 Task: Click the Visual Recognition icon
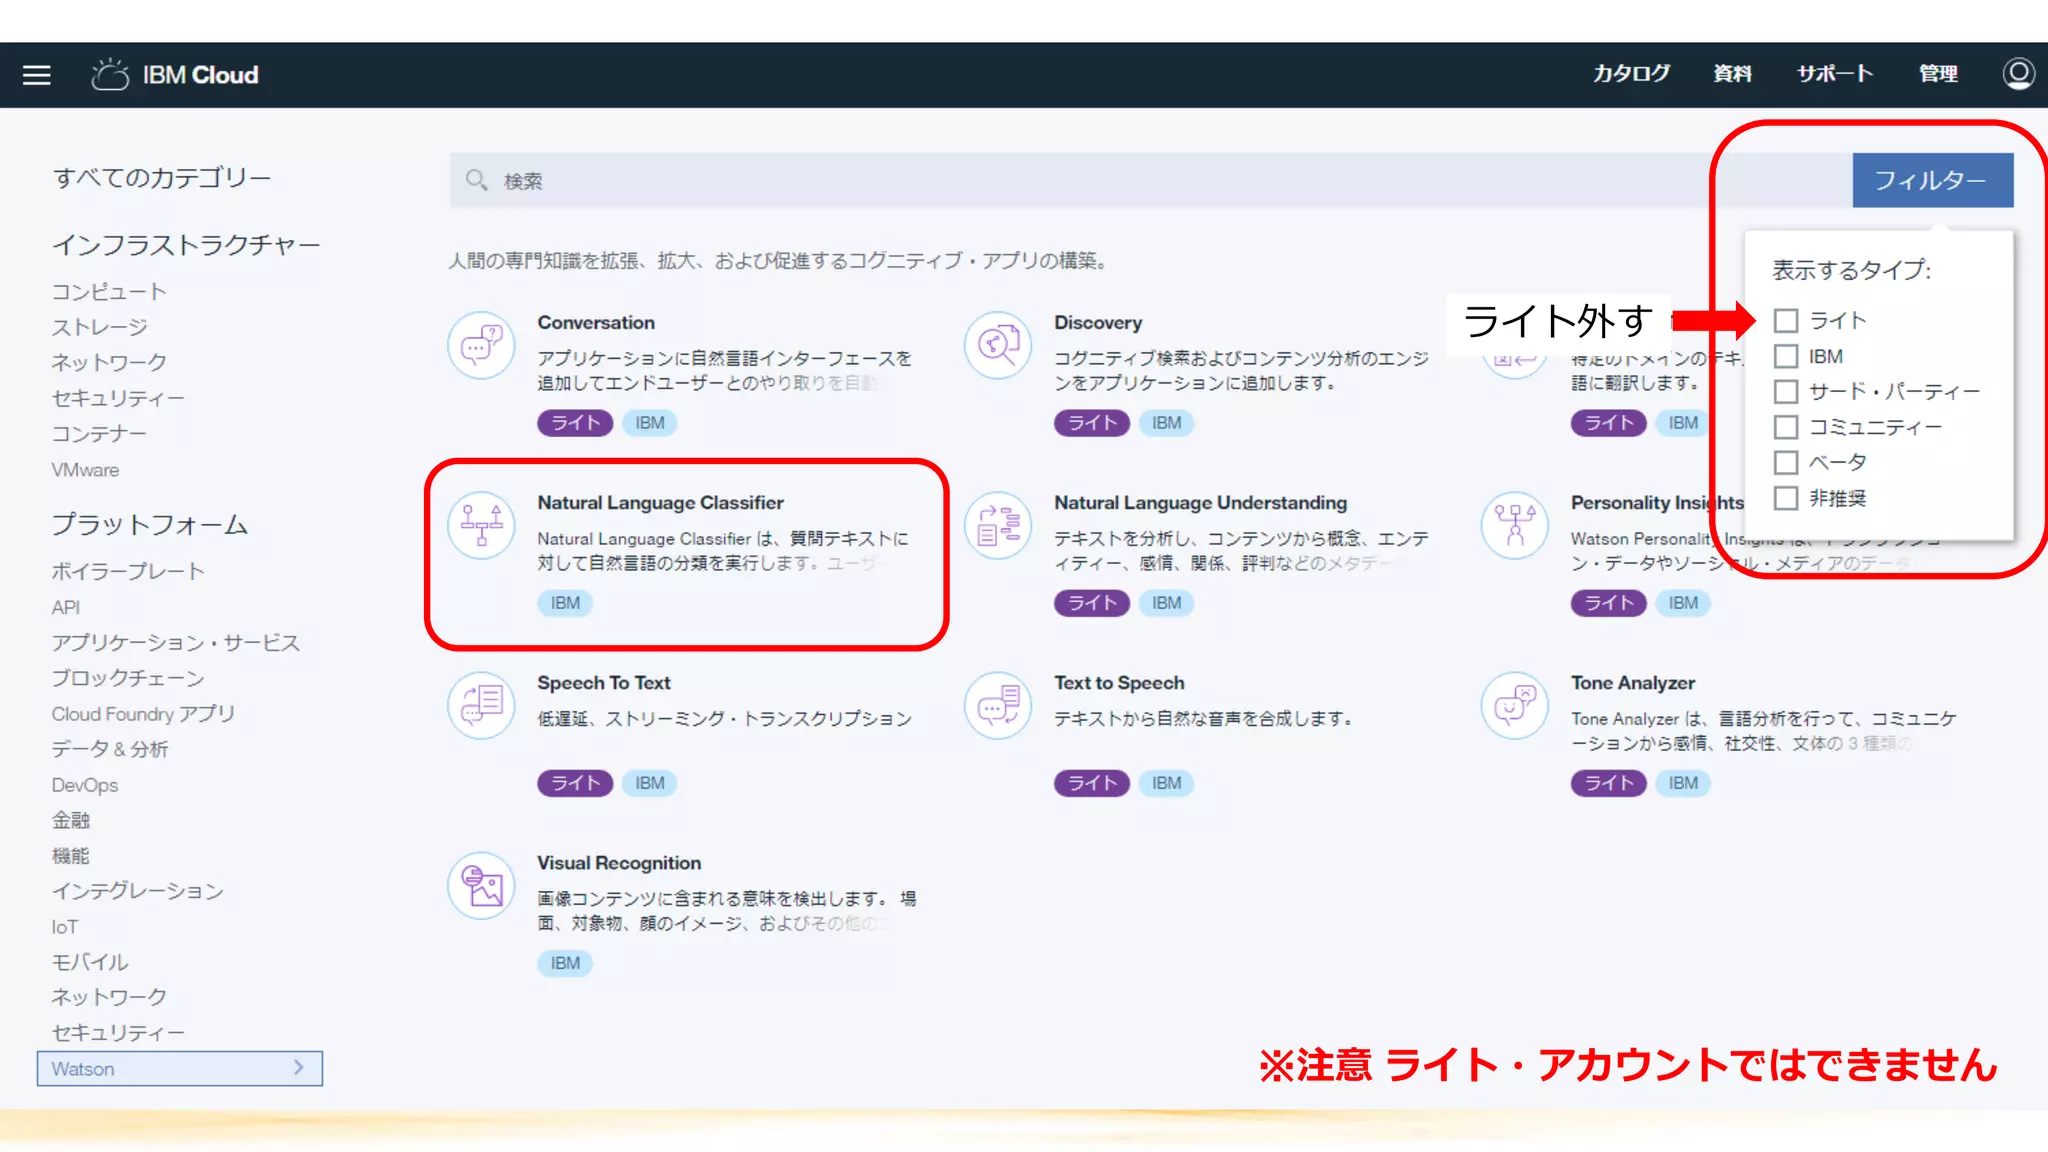coord(481,885)
